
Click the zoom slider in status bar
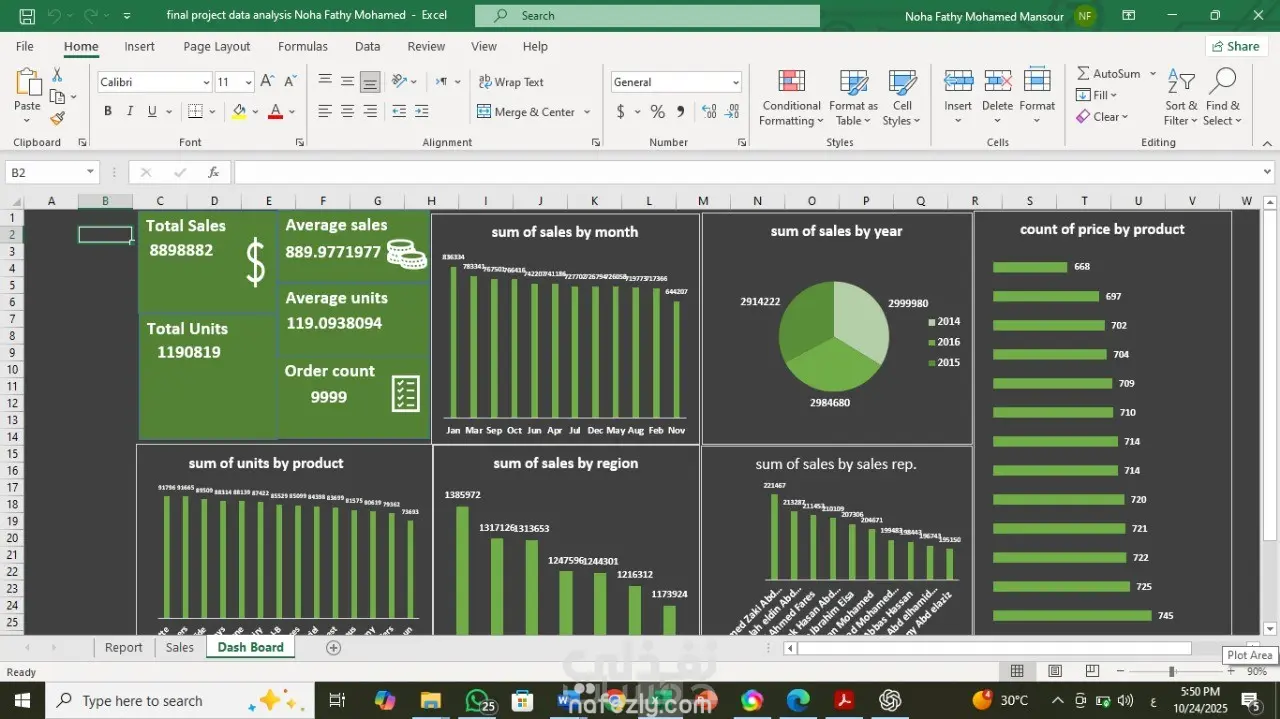(x=1171, y=671)
